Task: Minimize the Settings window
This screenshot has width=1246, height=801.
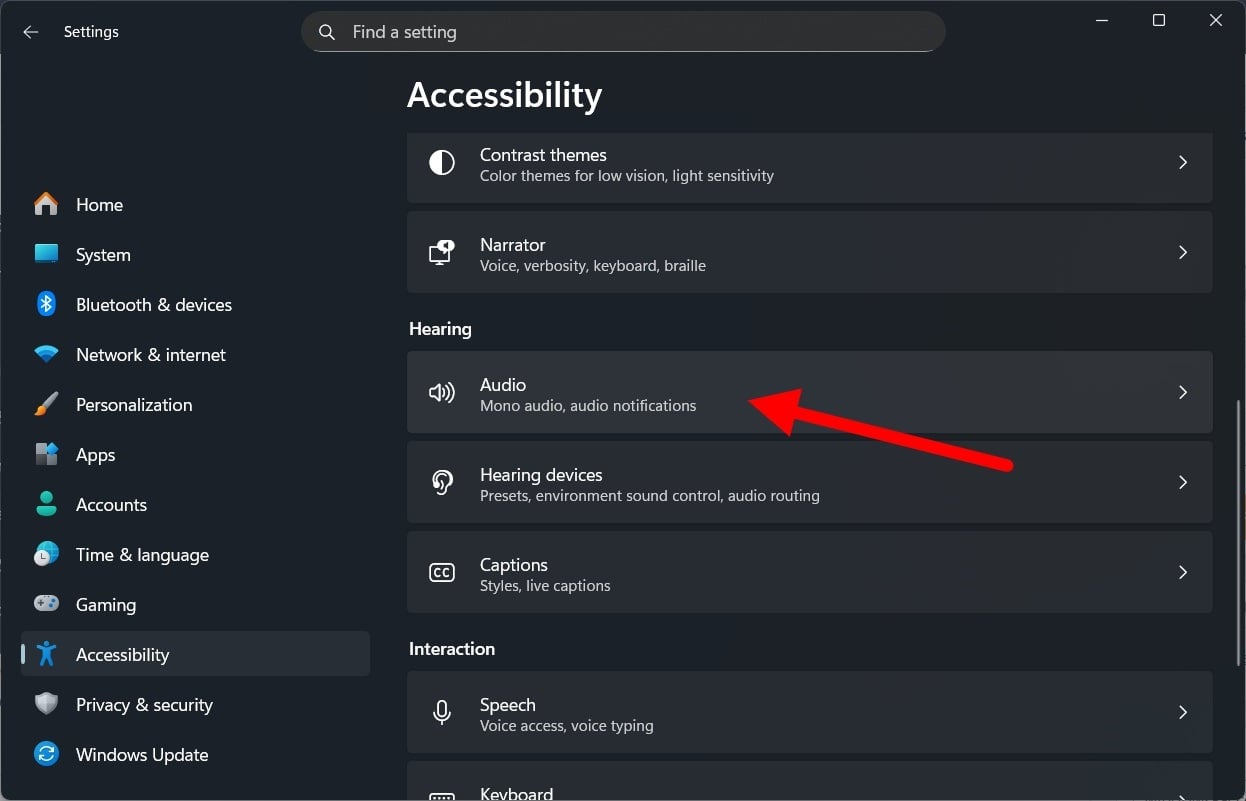Action: pos(1102,20)
